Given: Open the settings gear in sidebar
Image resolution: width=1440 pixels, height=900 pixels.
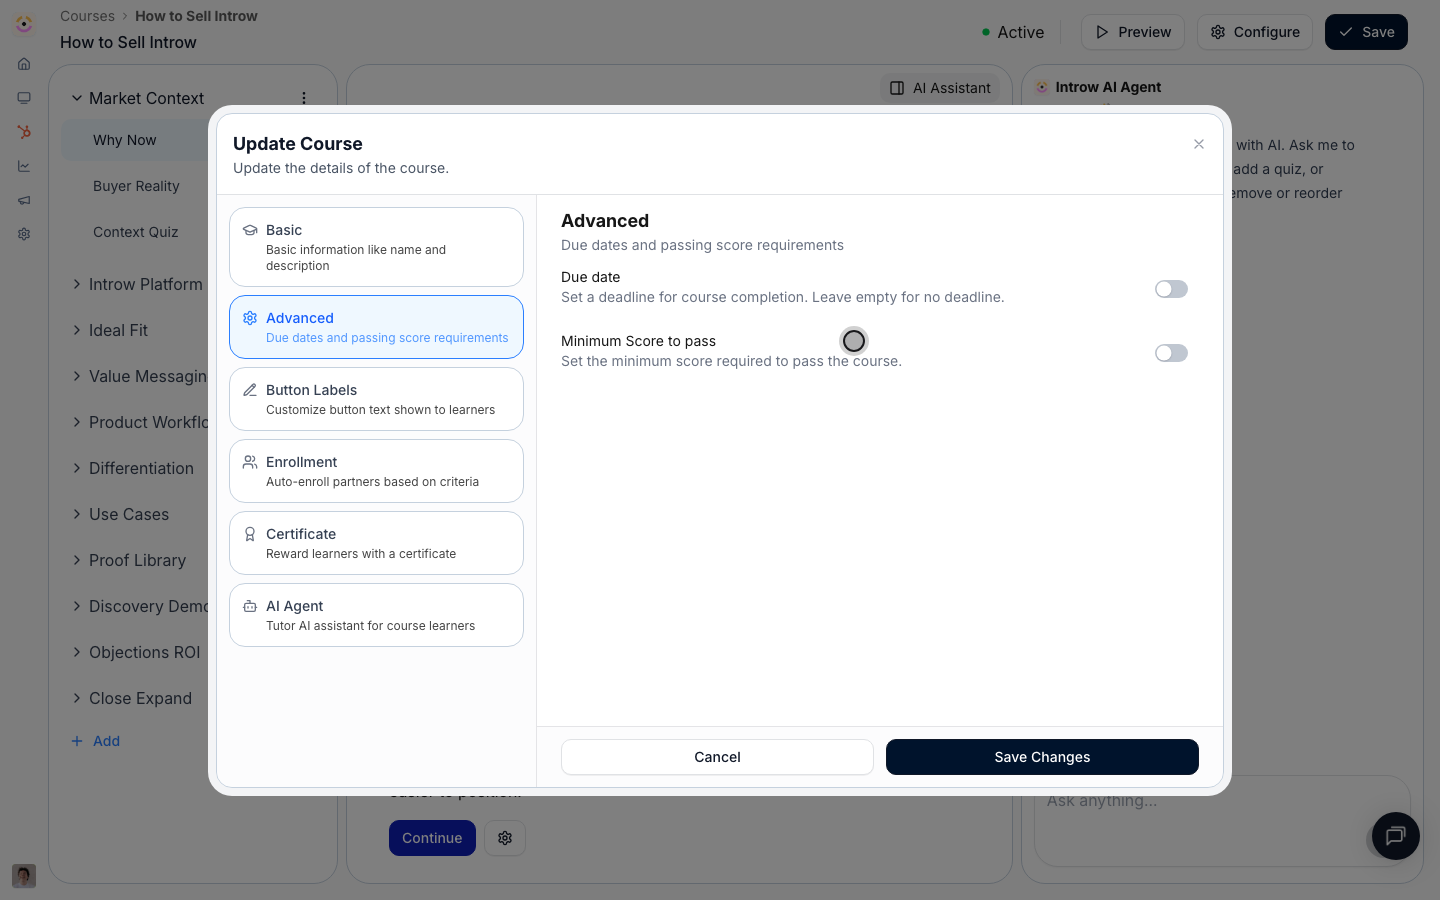Looking at the screenshot, I should click(x=24, y=234).
